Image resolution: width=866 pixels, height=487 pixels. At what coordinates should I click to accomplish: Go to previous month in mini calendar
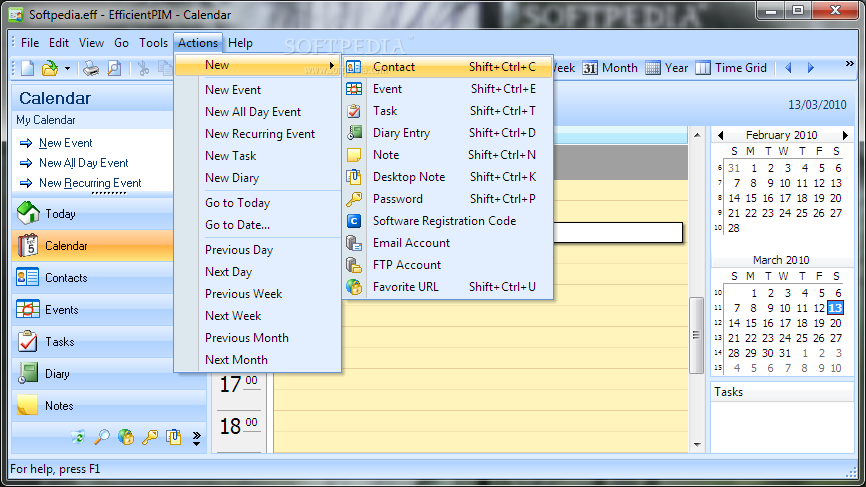720,135
